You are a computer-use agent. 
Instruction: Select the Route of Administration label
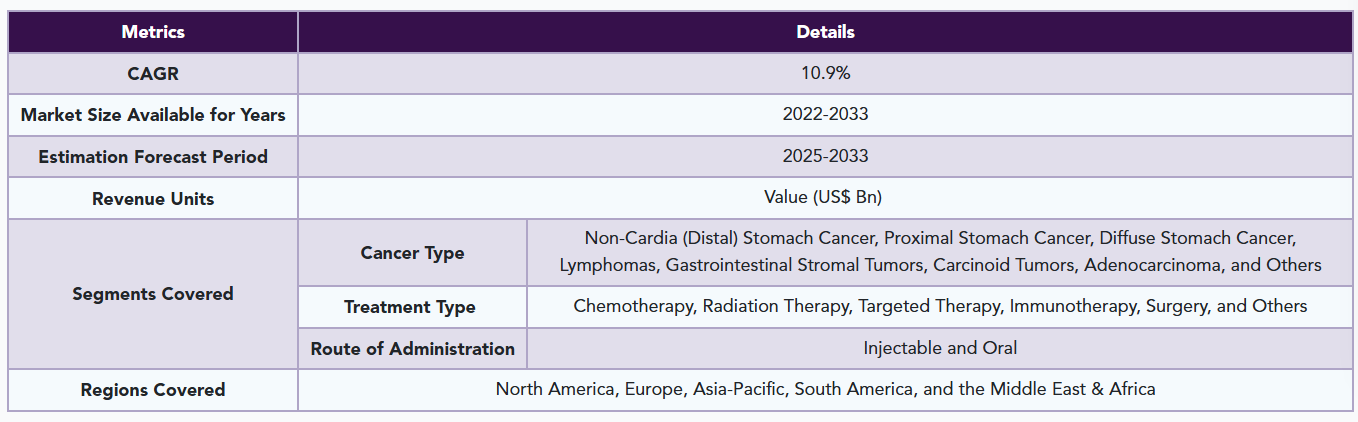click(x=412, y=349)
